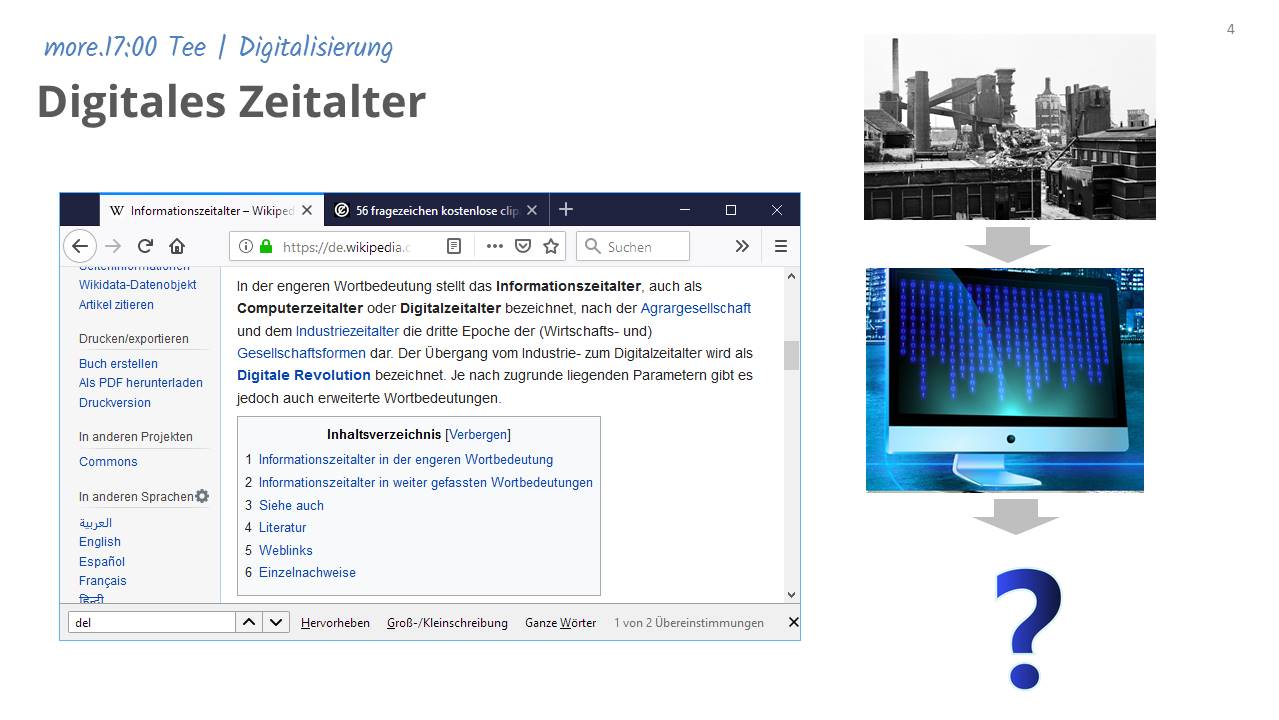Click the green padlock security icon

coord(265,246)
